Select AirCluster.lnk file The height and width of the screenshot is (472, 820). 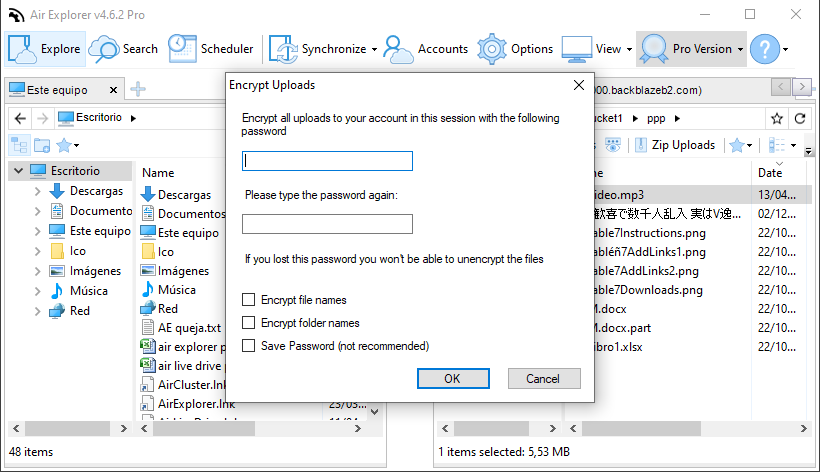coord(191,385)
